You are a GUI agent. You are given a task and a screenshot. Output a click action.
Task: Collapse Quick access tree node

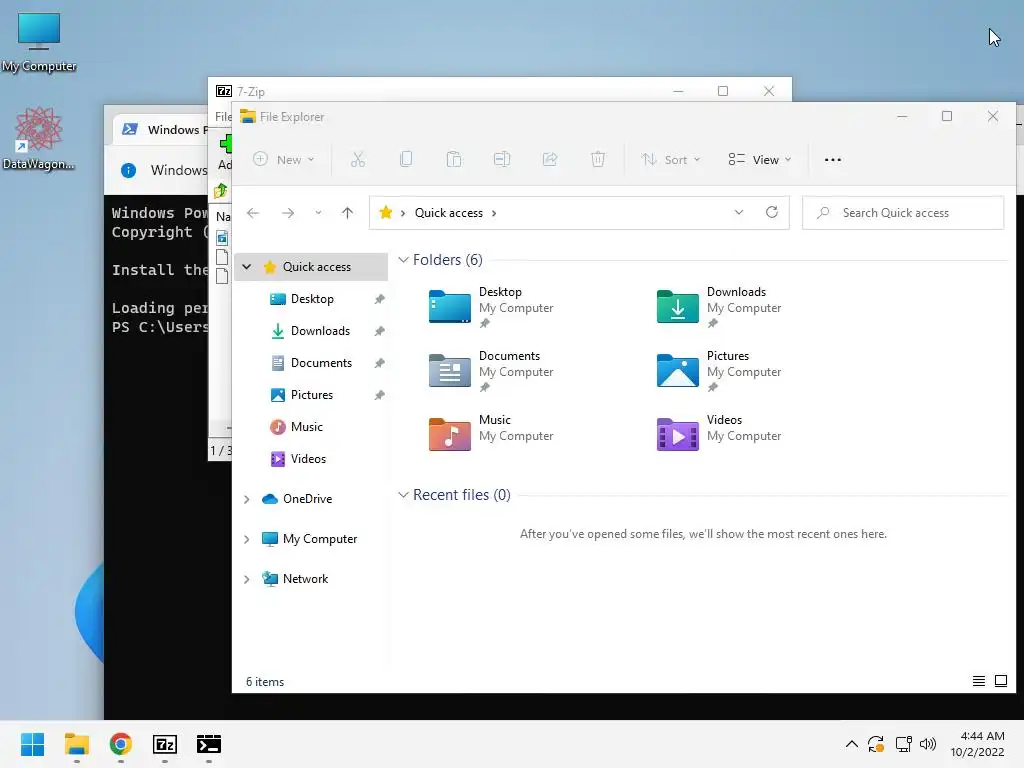click(247, 266)
